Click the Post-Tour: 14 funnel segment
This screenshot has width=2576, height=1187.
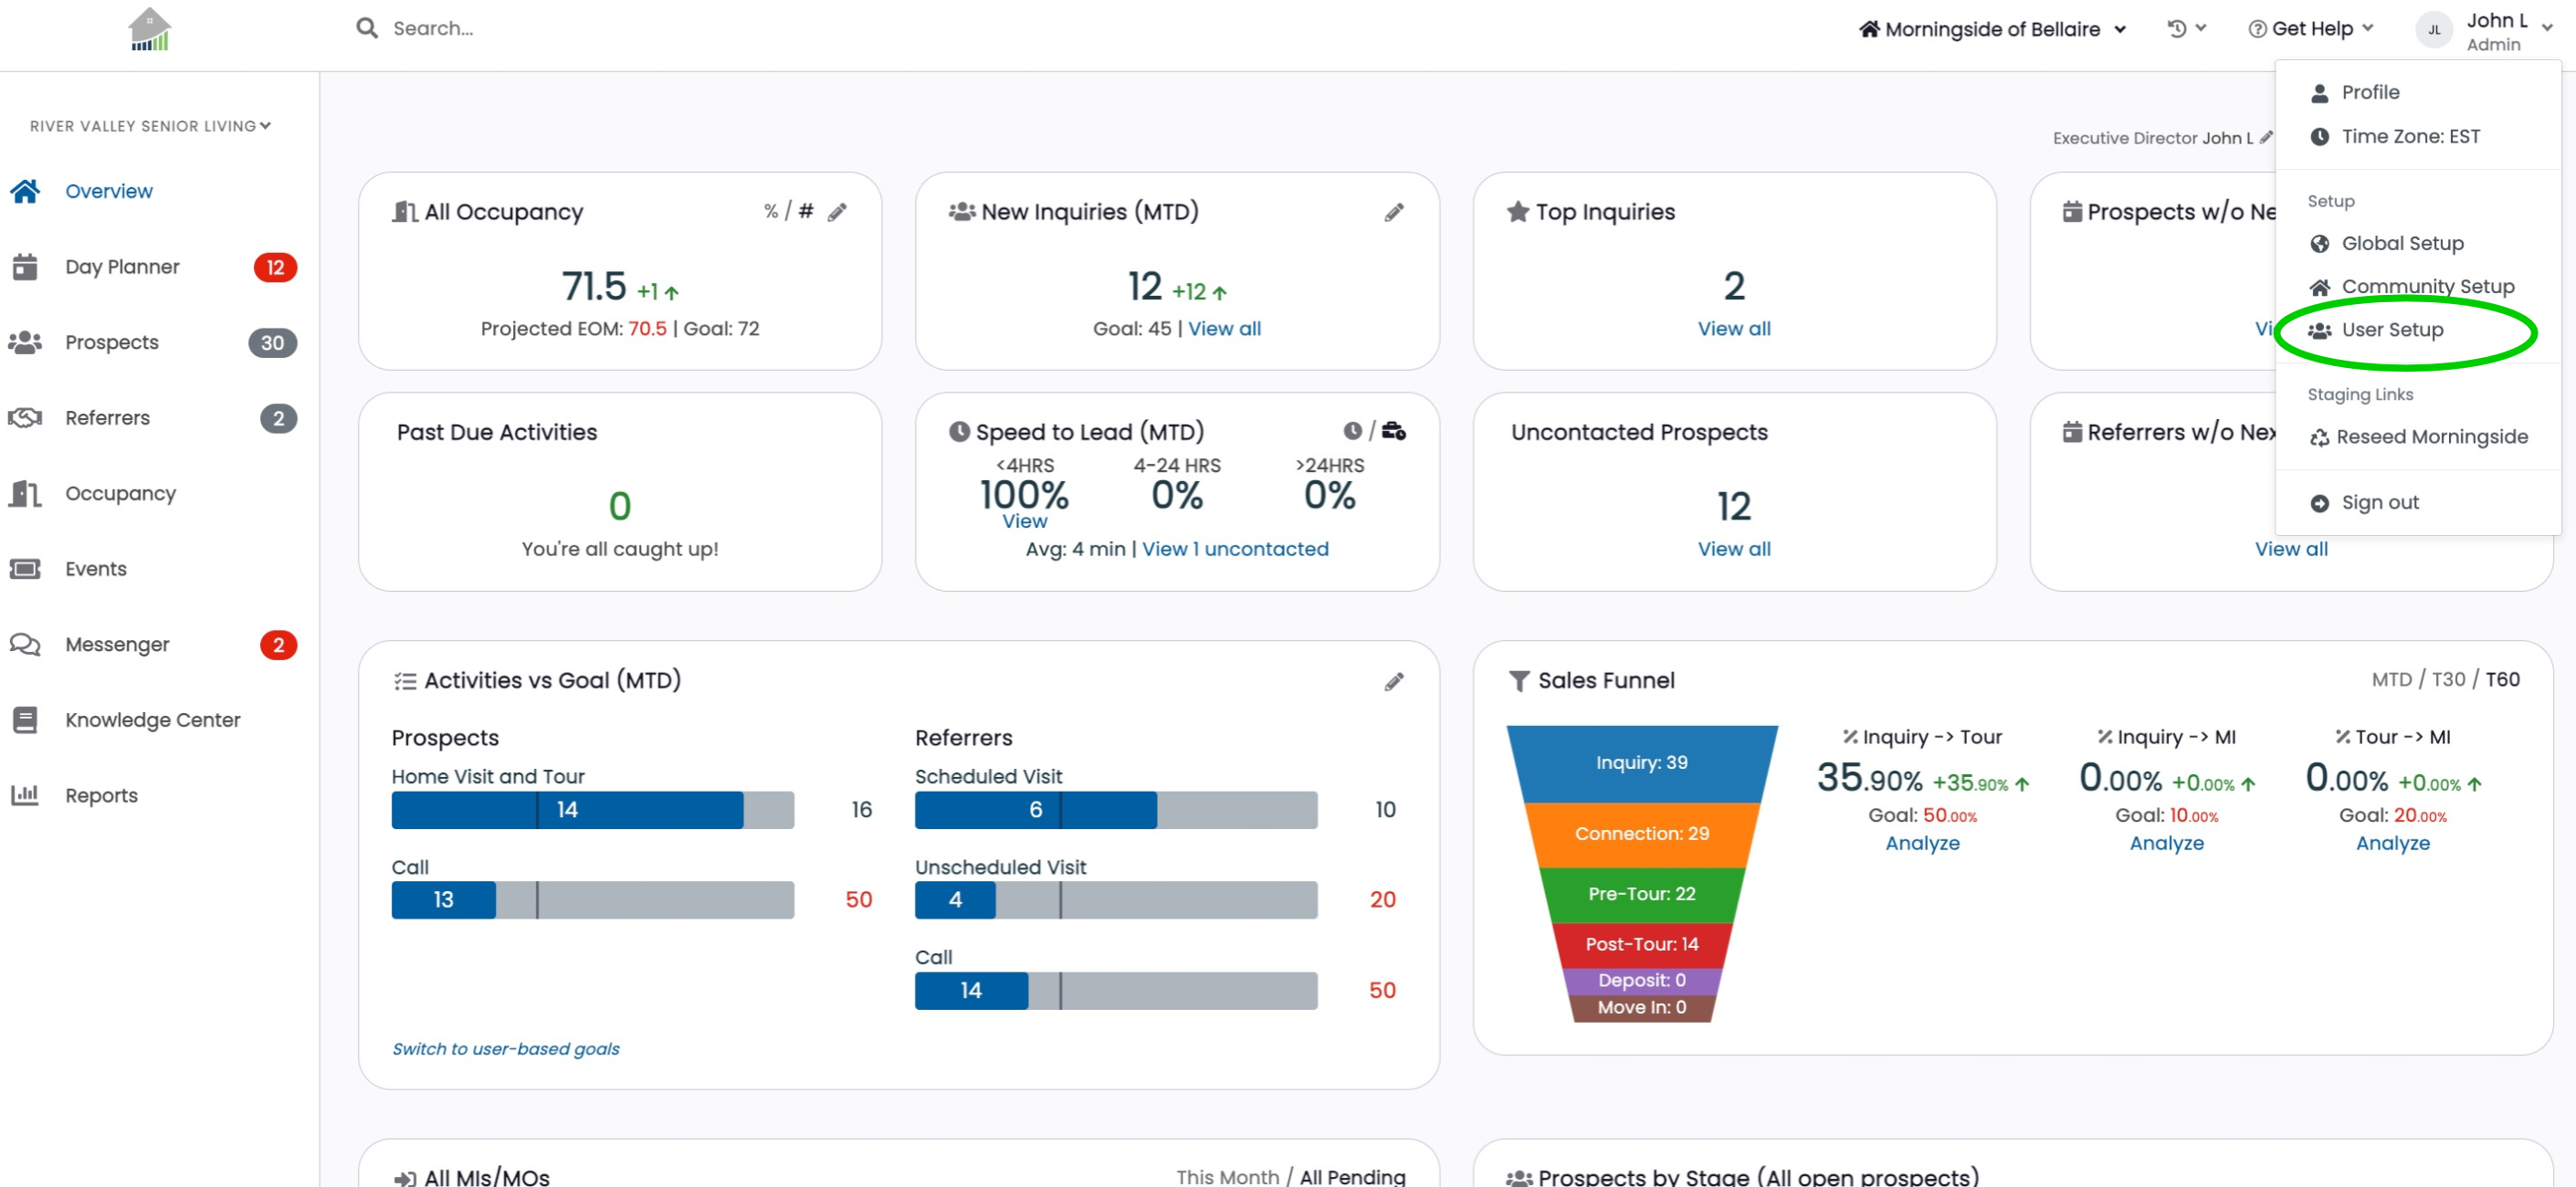tap(1642, 944)
